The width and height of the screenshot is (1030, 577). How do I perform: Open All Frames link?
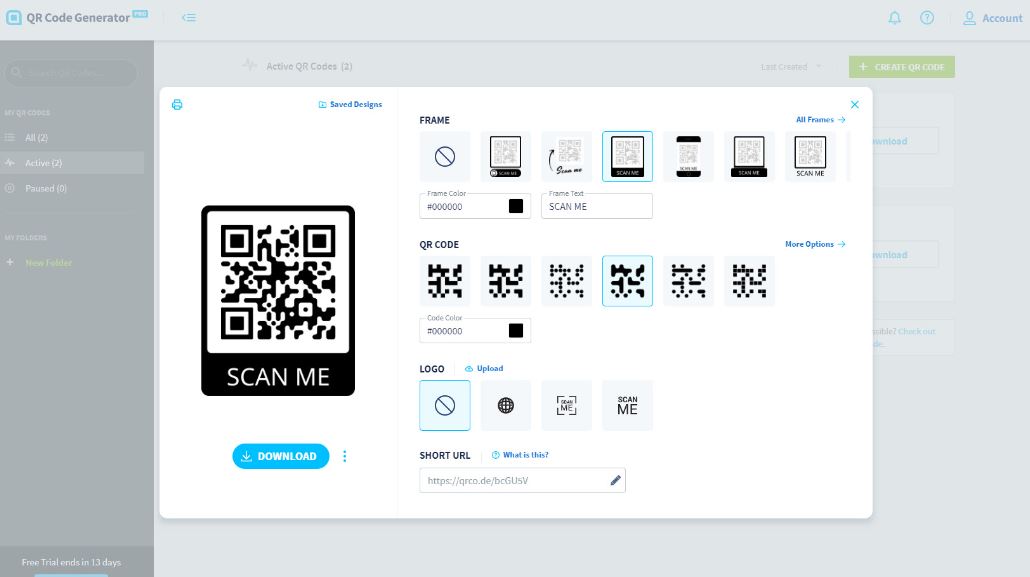tap(820, 120)
